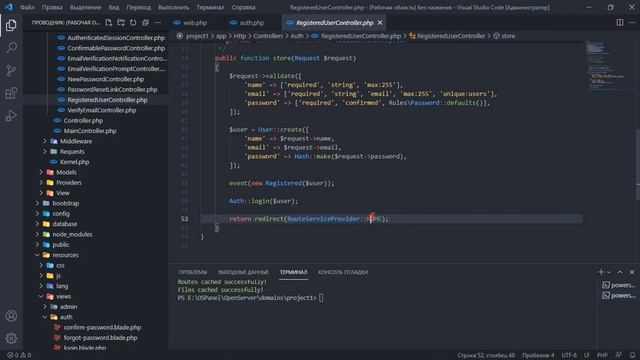
Task: Refresh the explorer tree
Action: pyautogui.click(x=133, y=23)
